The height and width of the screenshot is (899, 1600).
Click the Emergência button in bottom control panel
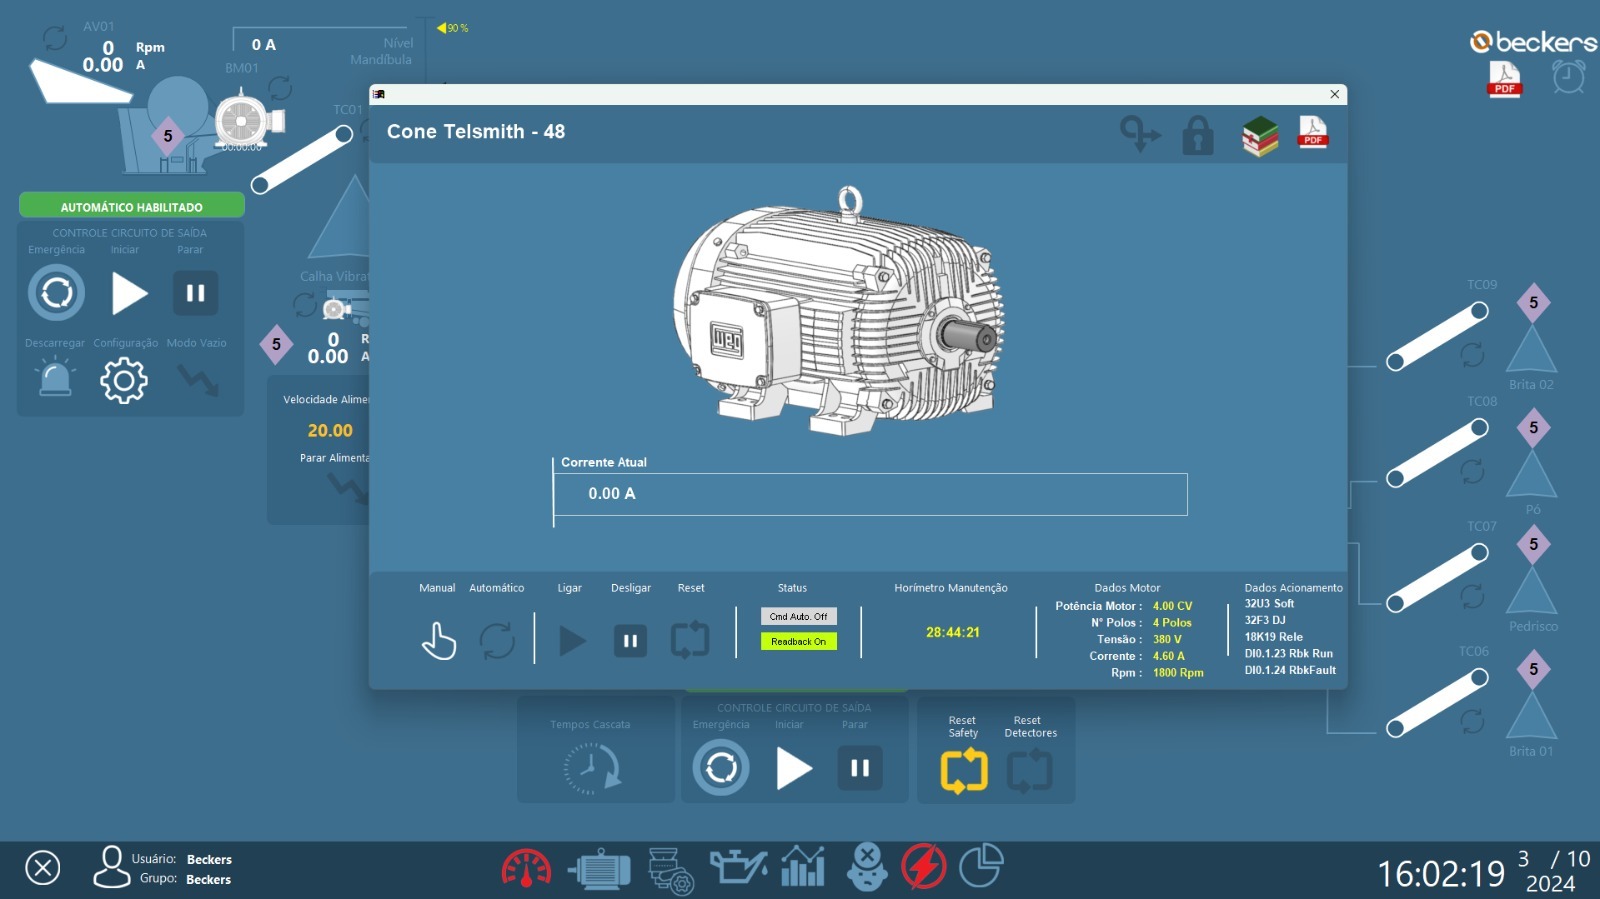(x=721, y=768)
